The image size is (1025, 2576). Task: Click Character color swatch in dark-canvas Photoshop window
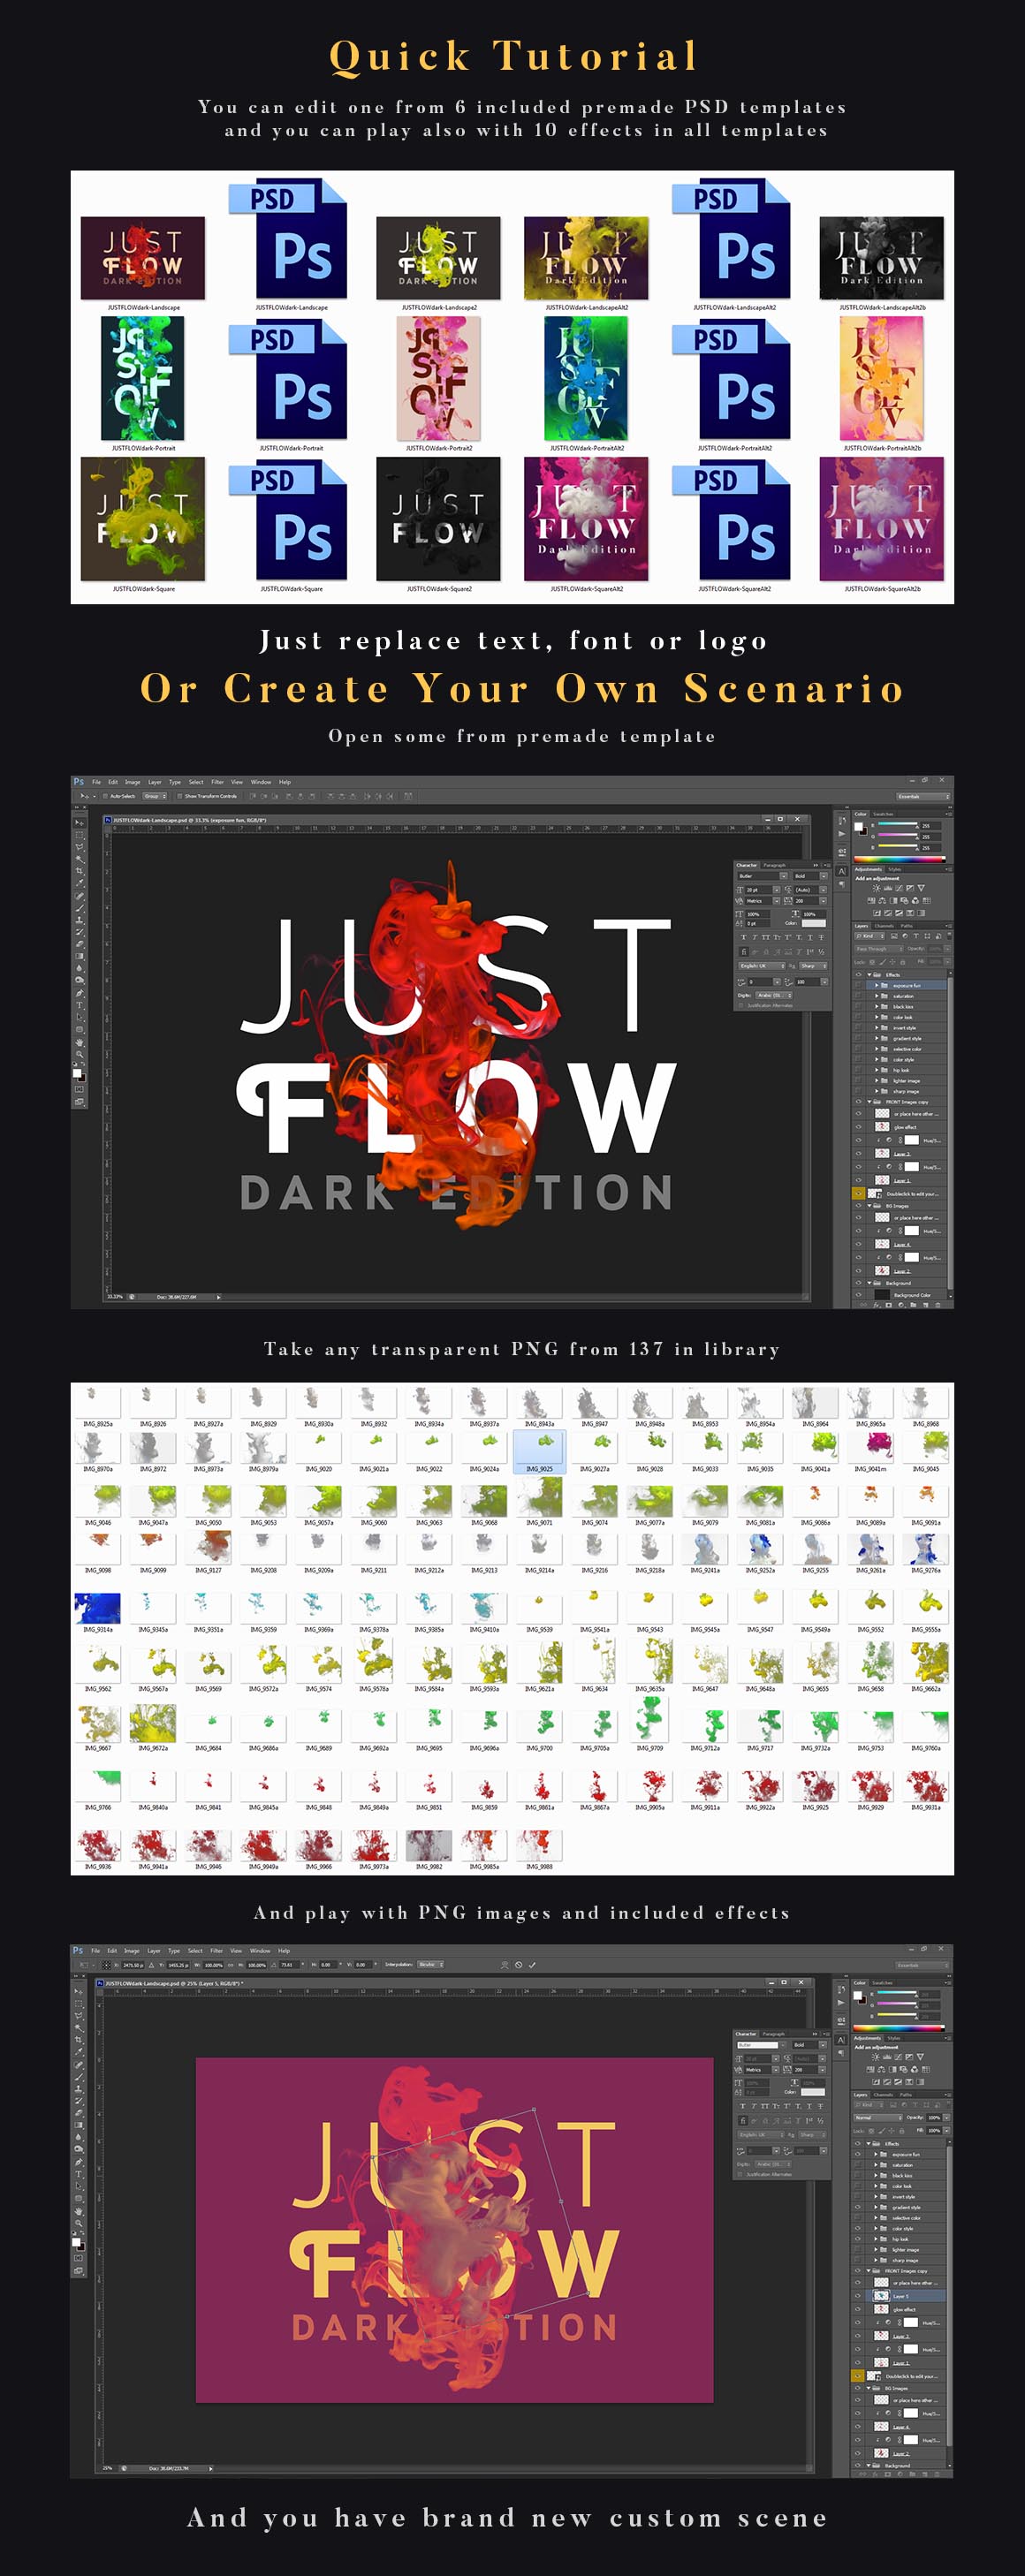click(814, 923)
